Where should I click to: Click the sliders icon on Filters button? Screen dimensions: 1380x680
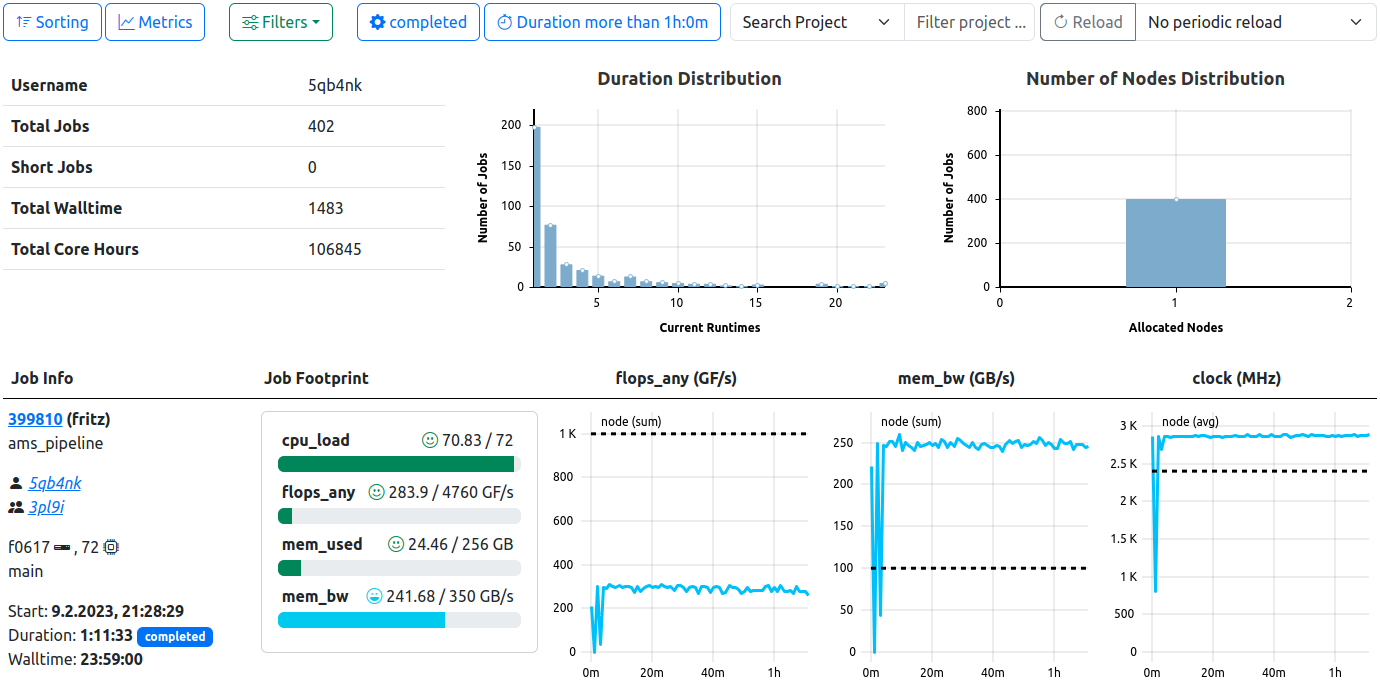coord(252,22)
